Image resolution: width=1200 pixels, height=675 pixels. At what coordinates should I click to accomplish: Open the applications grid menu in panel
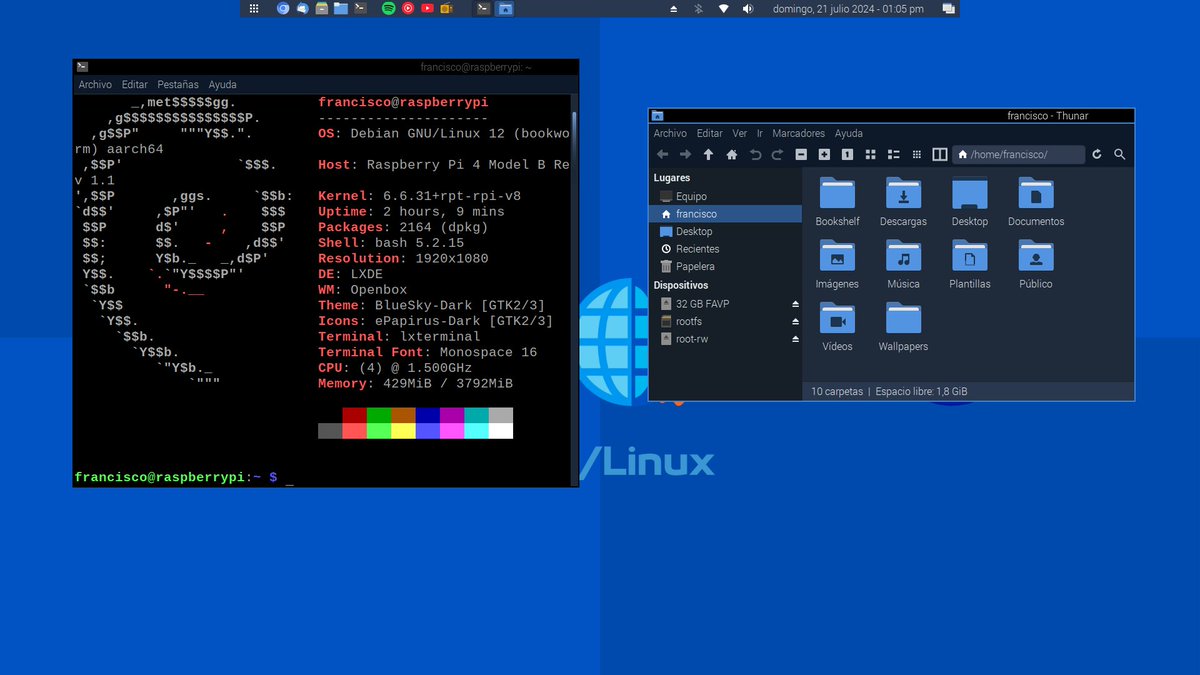(254, 8)
